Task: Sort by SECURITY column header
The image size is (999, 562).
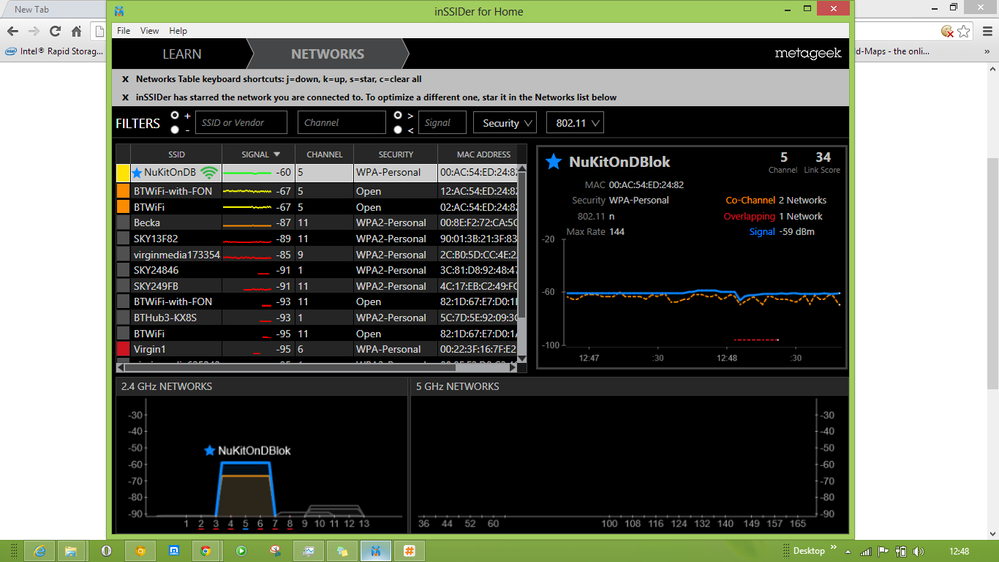Action: click(396, 154)
